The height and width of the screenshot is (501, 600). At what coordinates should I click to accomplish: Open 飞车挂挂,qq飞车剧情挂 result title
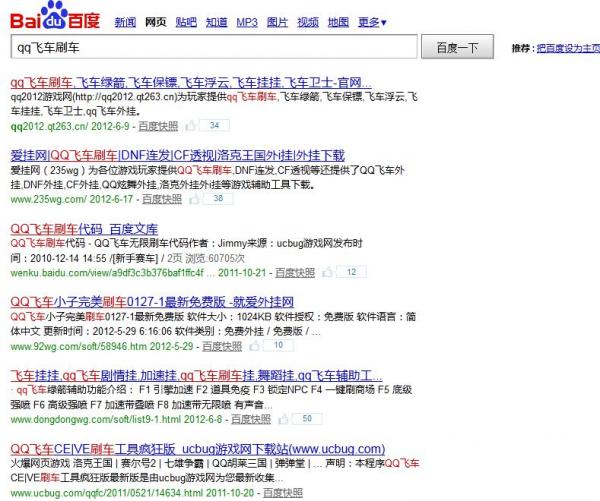[196, 375]
